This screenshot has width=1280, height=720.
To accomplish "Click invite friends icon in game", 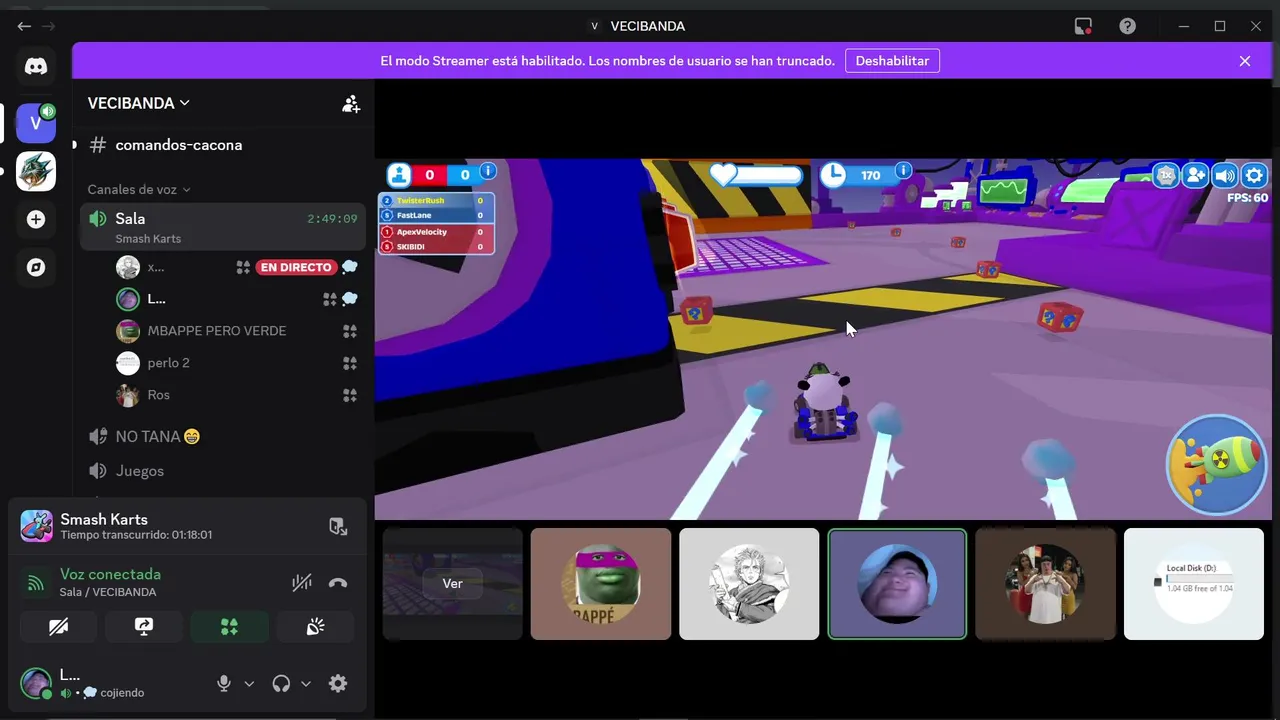I will coord(1195,176).
